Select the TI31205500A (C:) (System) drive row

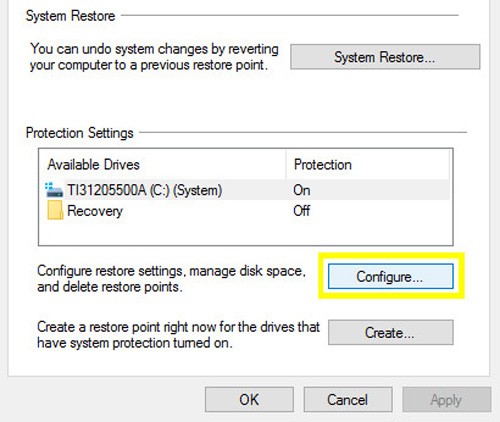click(x=247, y=190)
